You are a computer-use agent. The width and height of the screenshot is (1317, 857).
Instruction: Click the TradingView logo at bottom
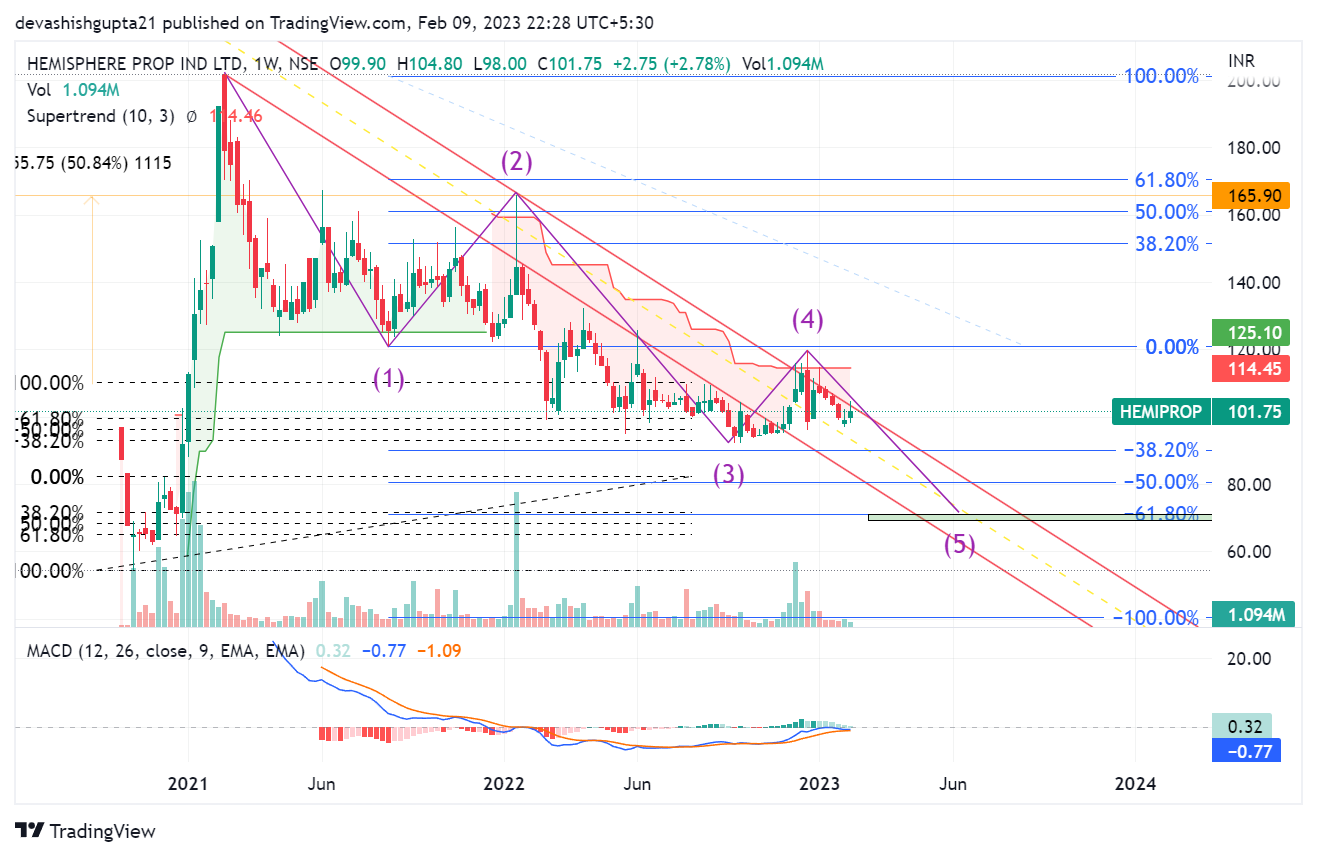click(86, 831)
